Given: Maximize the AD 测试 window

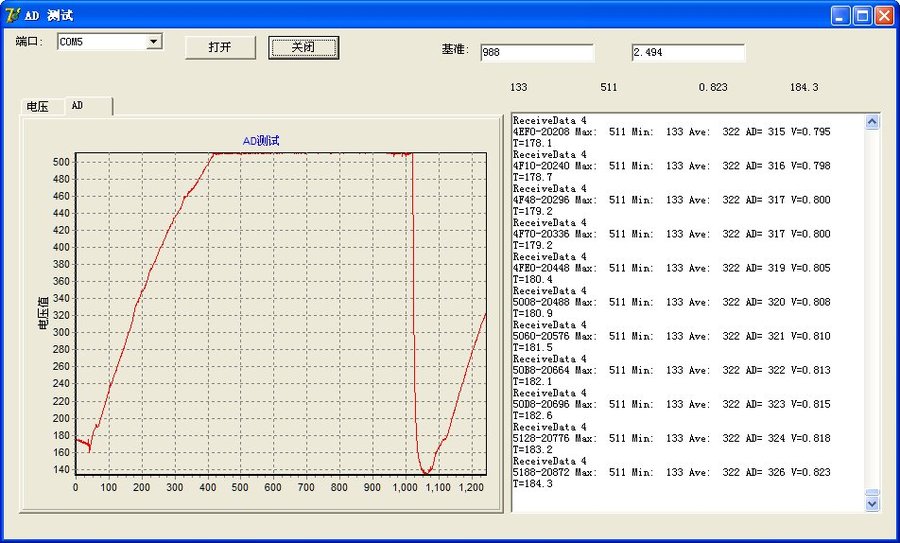Looking at the screenshot, I should point(862,15).
